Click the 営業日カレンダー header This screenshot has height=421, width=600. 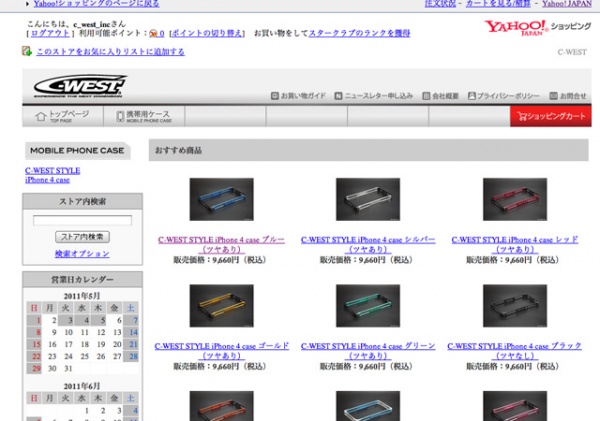tap(82, 279)
